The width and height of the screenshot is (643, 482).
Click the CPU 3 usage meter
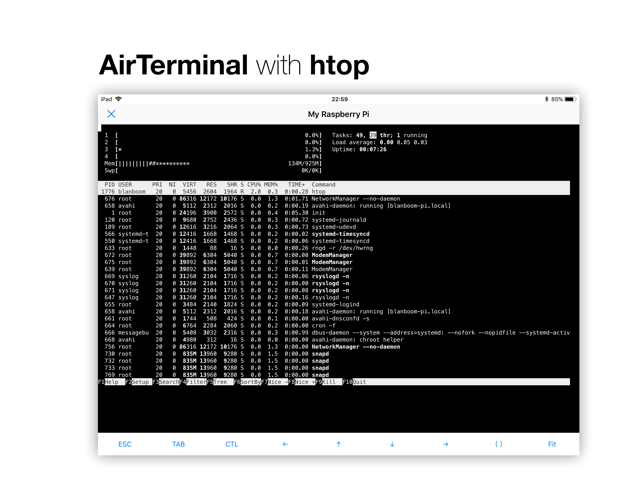coord(213,149)
